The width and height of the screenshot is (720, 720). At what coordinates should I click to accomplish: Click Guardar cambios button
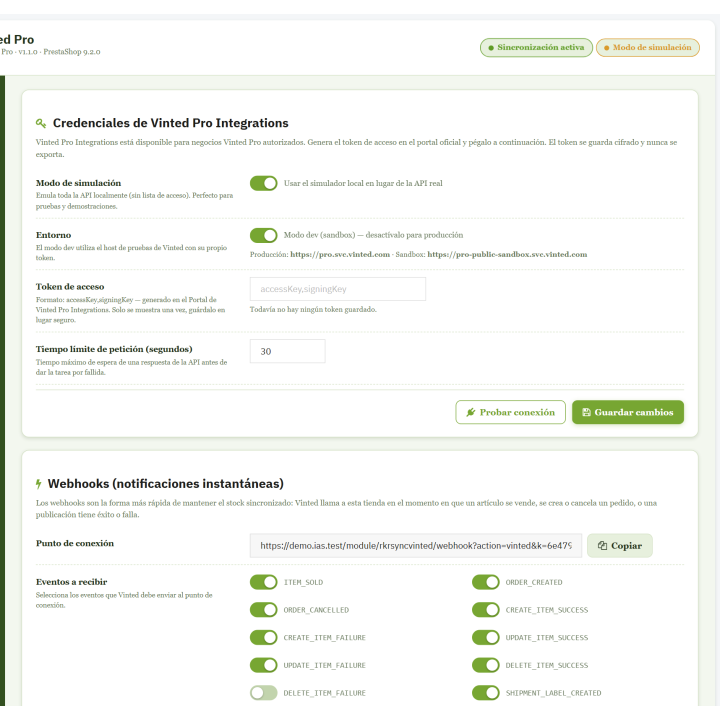tap(628, 412)
